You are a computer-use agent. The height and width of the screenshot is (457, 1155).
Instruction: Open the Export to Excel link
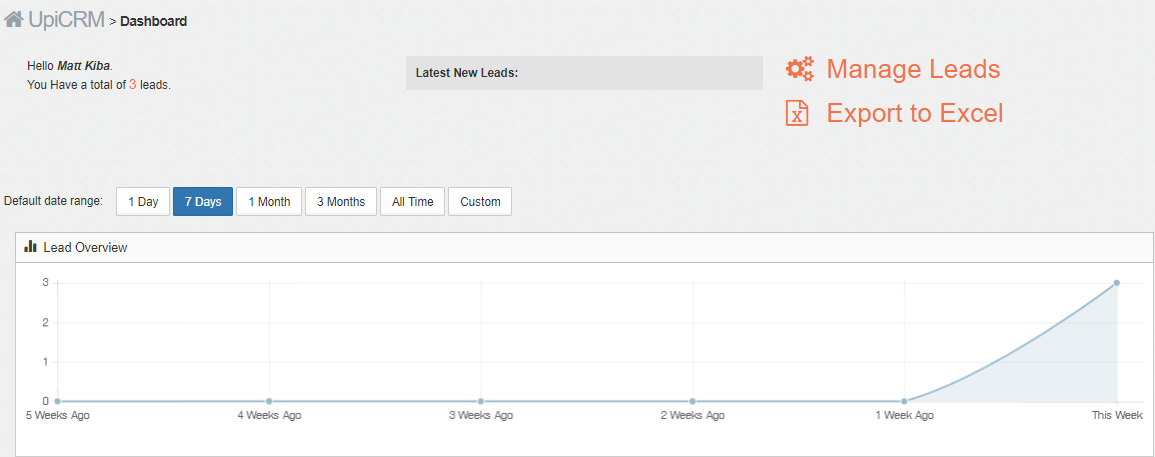(x=915, y=113)
